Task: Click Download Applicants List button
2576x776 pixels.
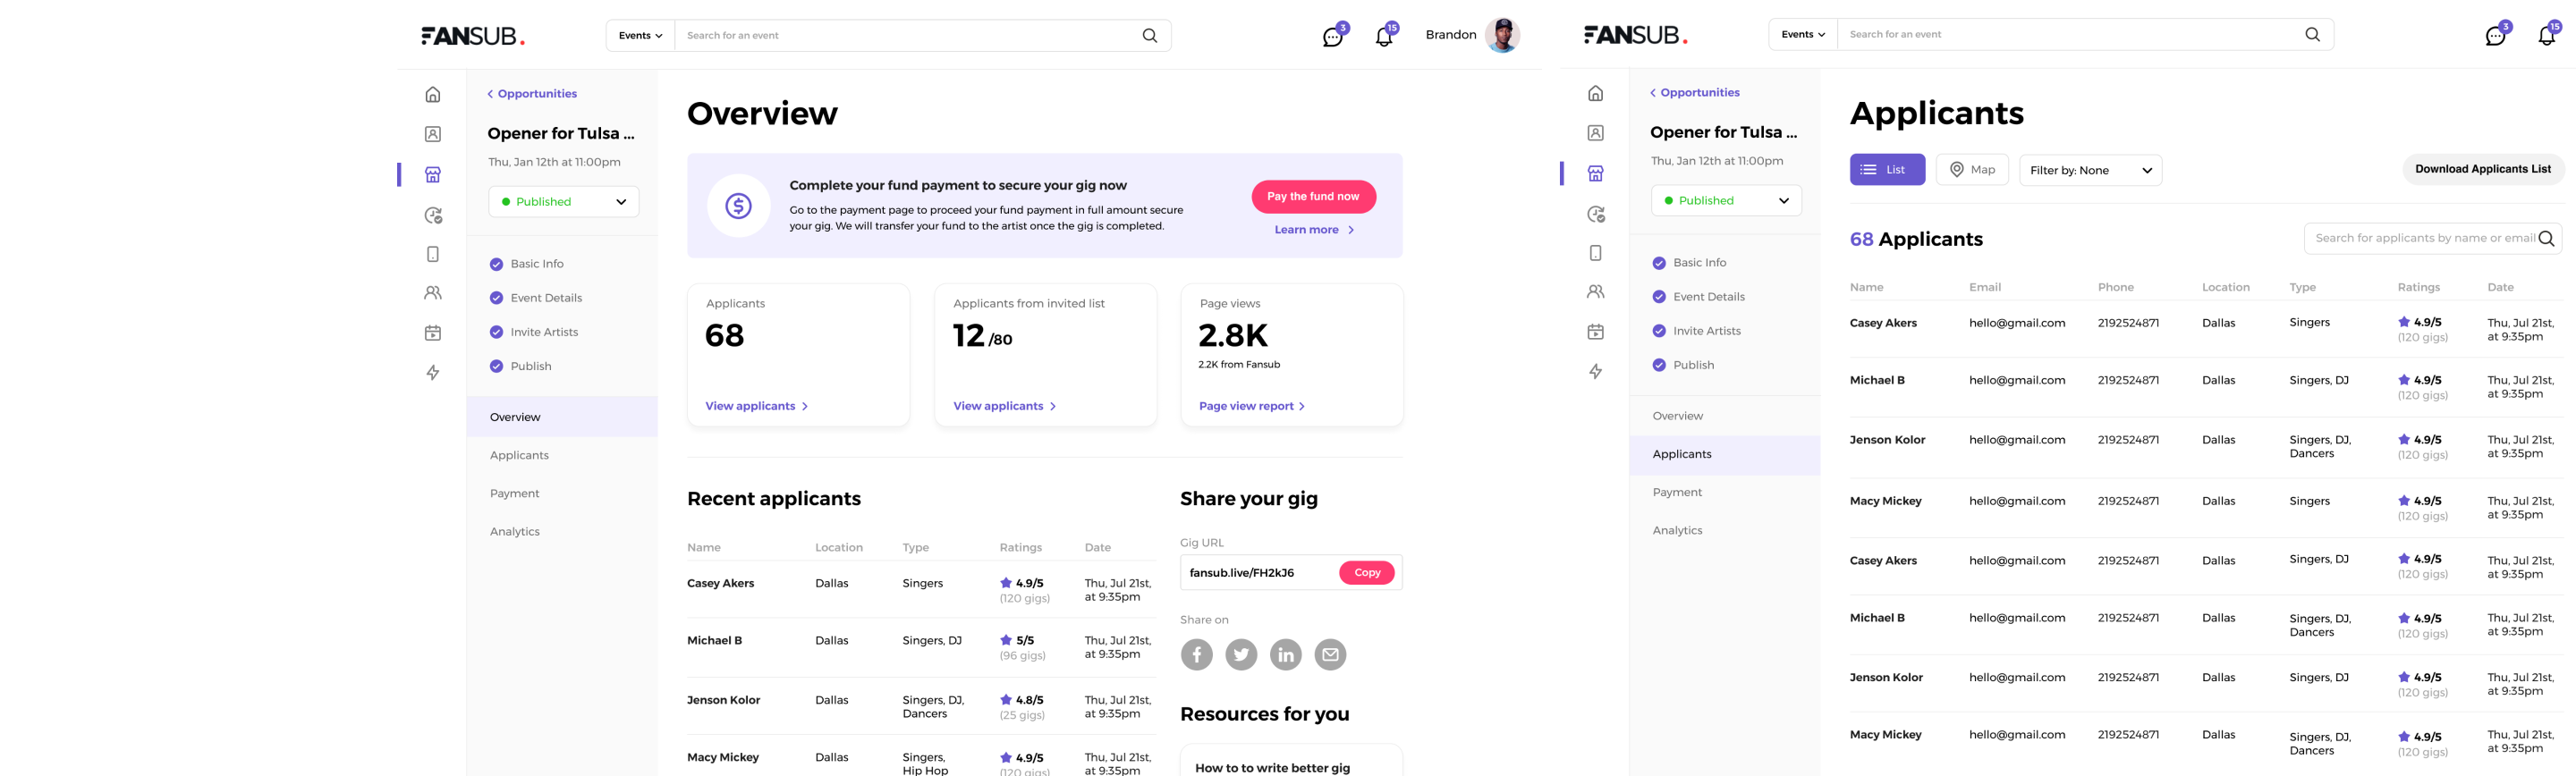Action: [2482, 169]
